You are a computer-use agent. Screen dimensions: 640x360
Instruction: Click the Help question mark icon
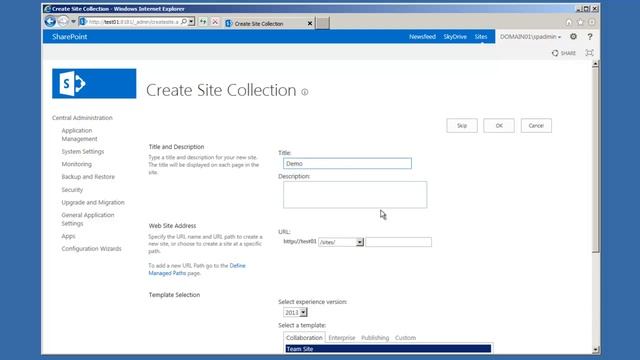tap(590, 37)
